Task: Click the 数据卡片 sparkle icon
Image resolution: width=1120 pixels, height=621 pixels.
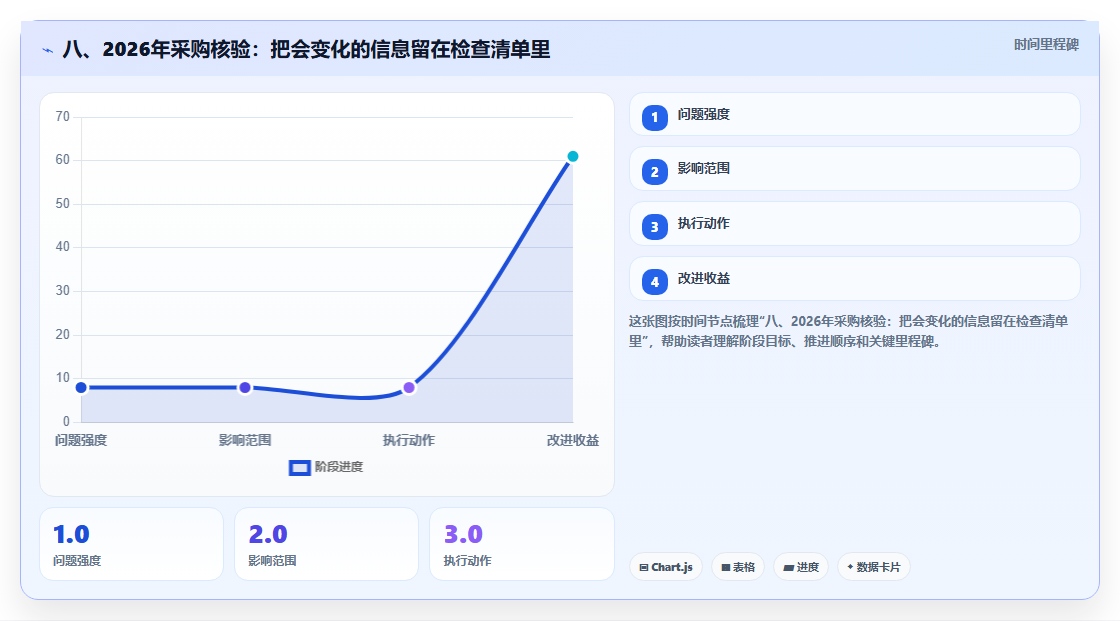Action: click(850, 567)
